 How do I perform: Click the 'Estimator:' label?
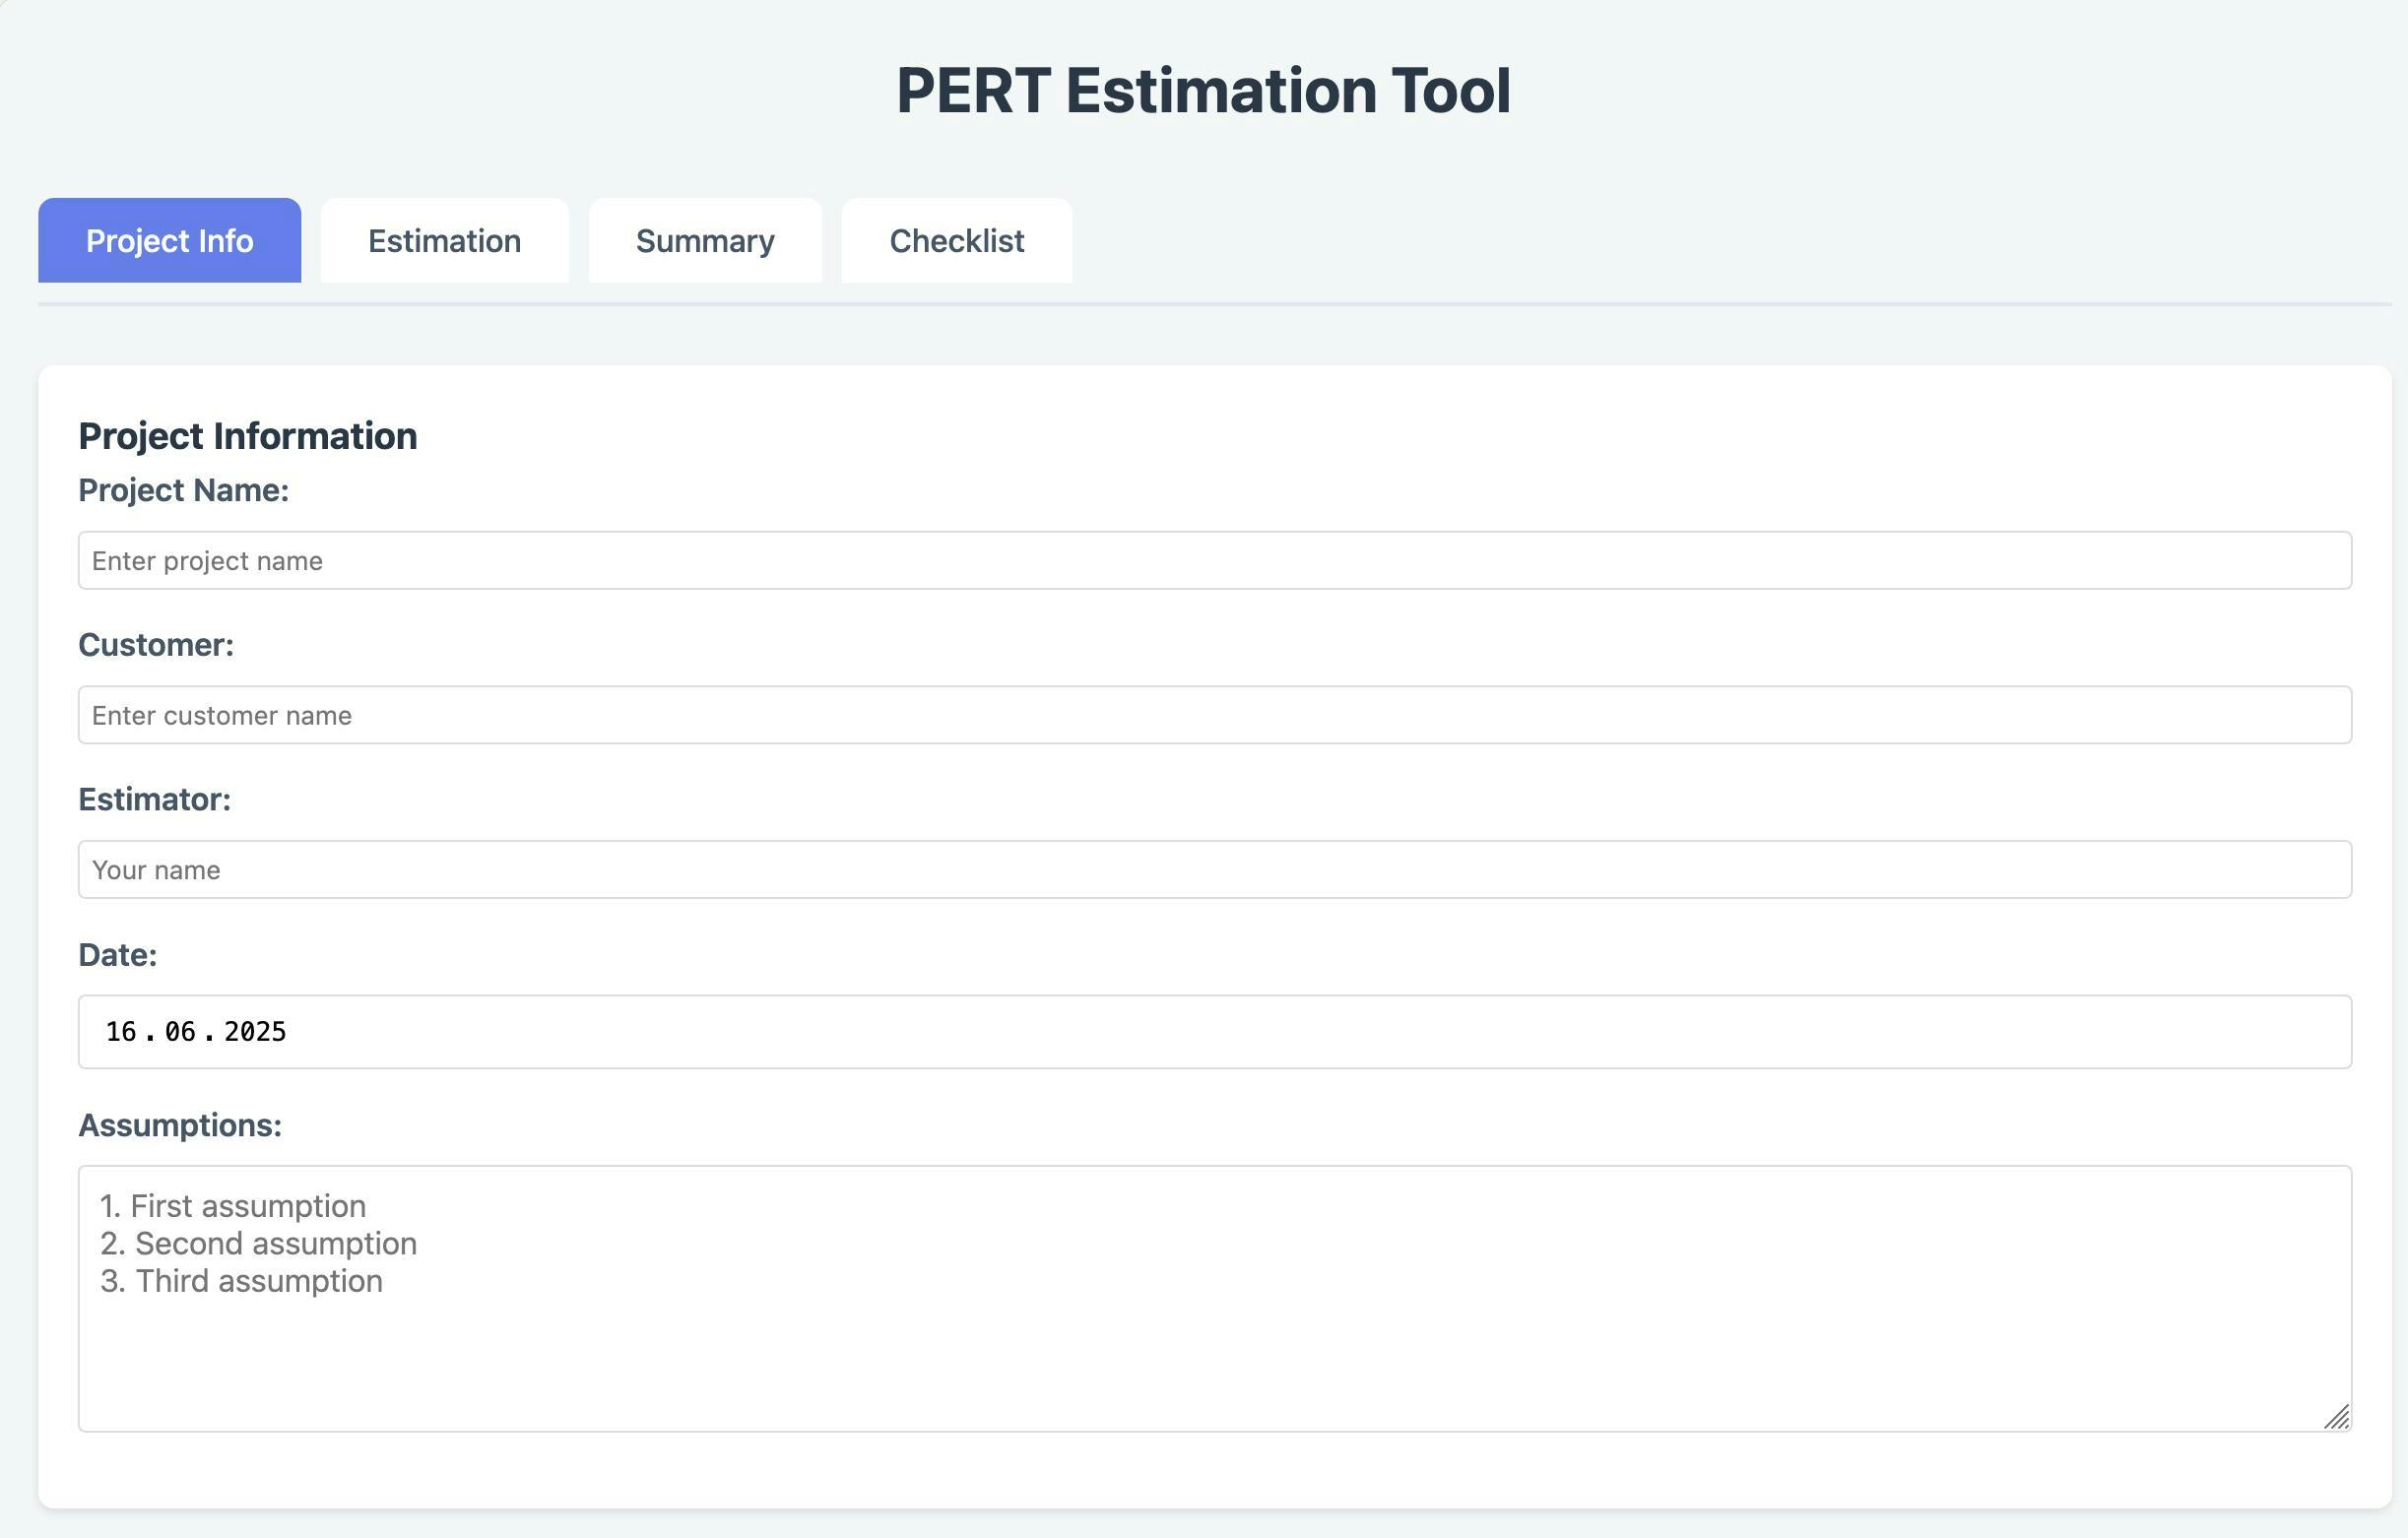coord(154,799)
